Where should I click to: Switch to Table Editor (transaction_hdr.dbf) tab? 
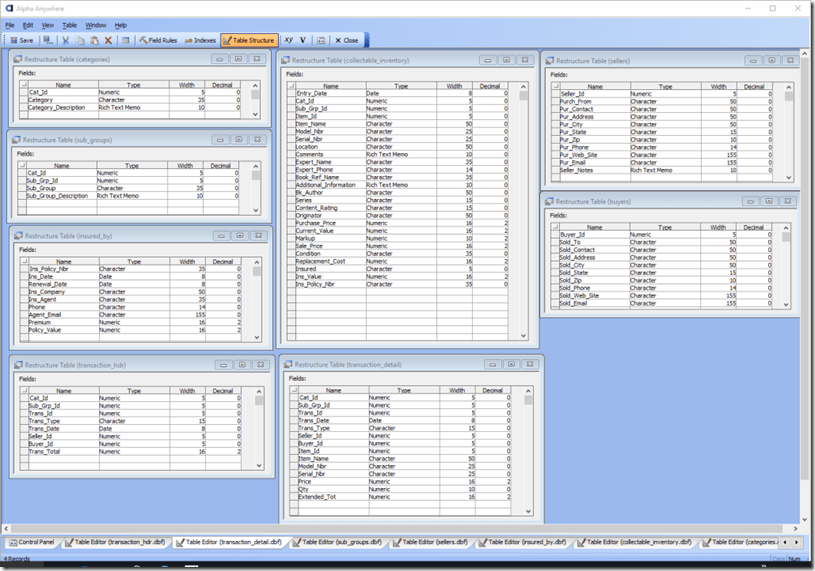[115, 542]
